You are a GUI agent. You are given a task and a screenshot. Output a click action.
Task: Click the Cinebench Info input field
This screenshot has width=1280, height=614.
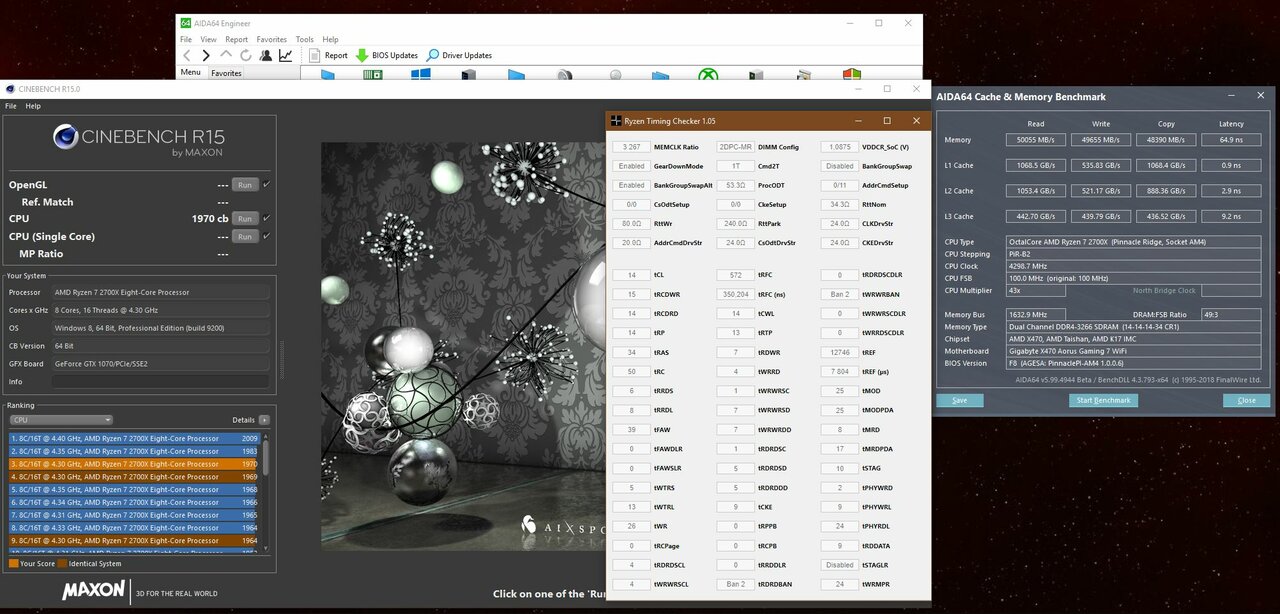click(x=160, y=382)
